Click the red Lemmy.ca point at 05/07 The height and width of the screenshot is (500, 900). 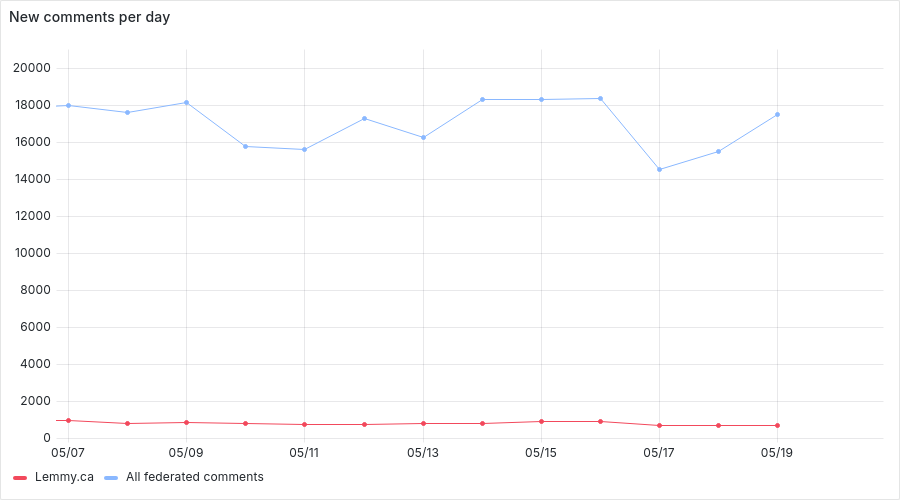(68, 421)
